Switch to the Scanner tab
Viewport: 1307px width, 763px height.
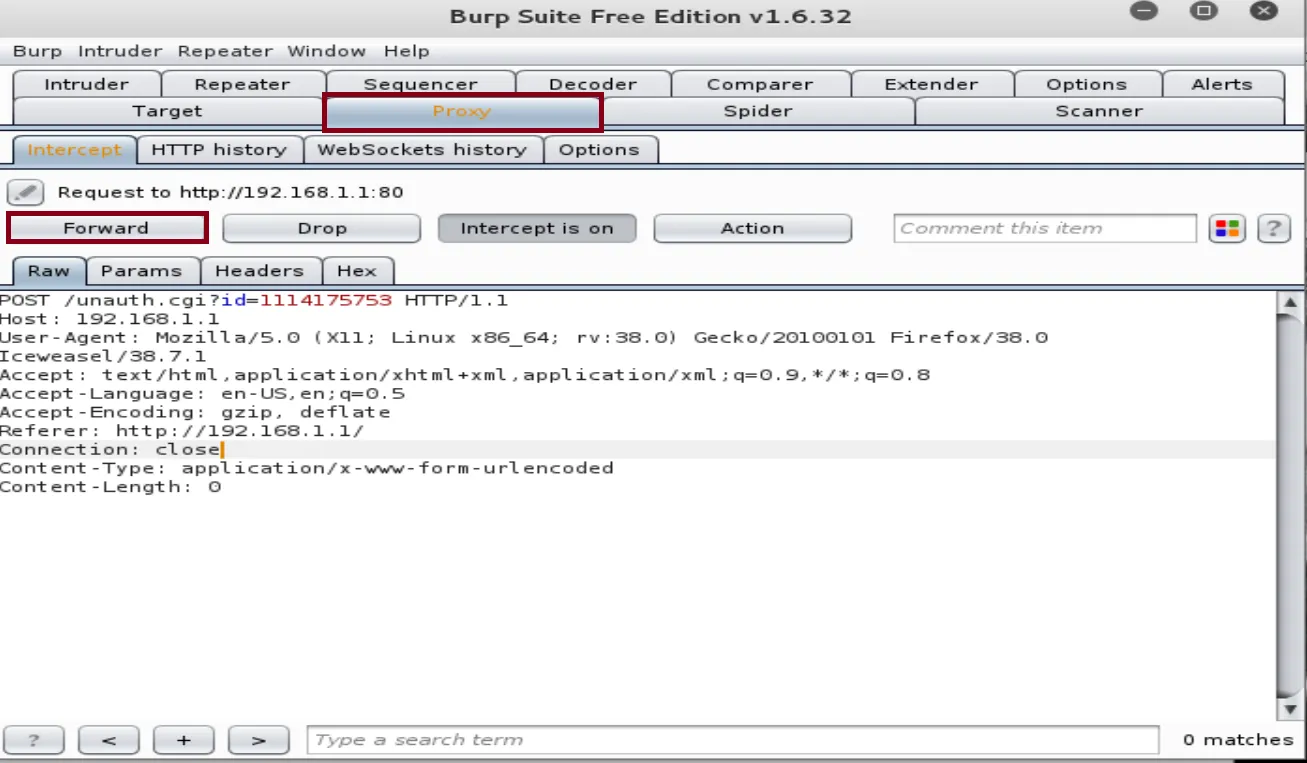(x=1099, y=111)
